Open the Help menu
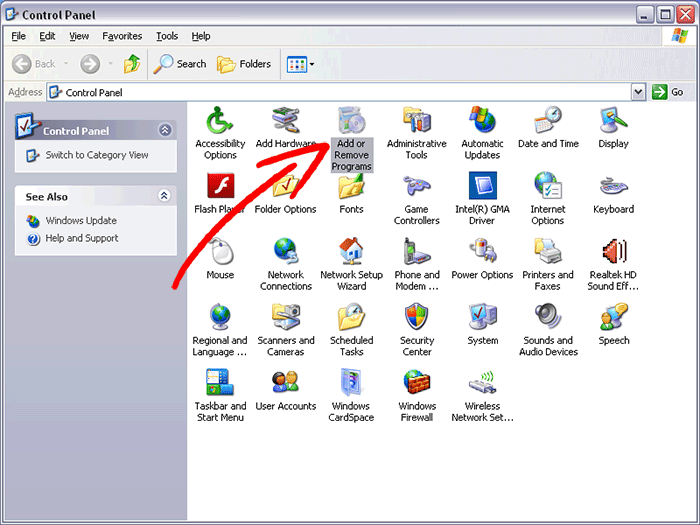Screen dimensions: 700x525 [x=200, y=36]
